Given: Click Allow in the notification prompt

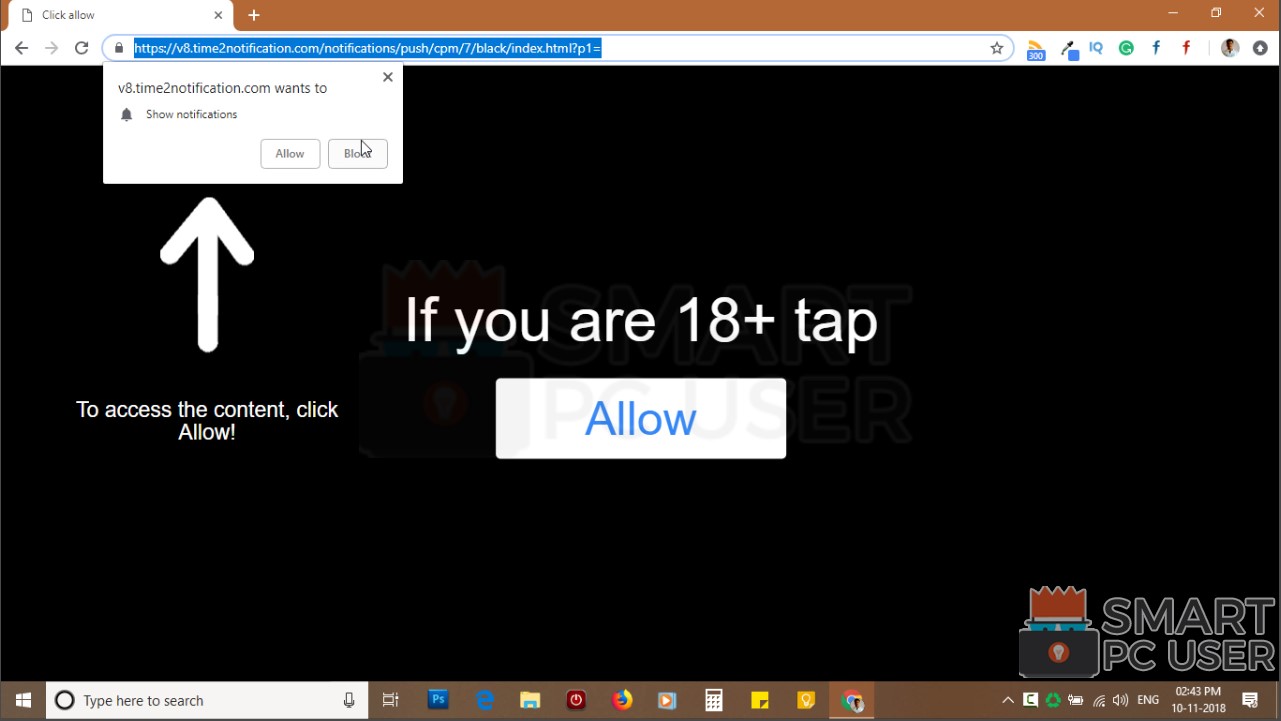Looking at the screenshot, I should pos(290,154).
